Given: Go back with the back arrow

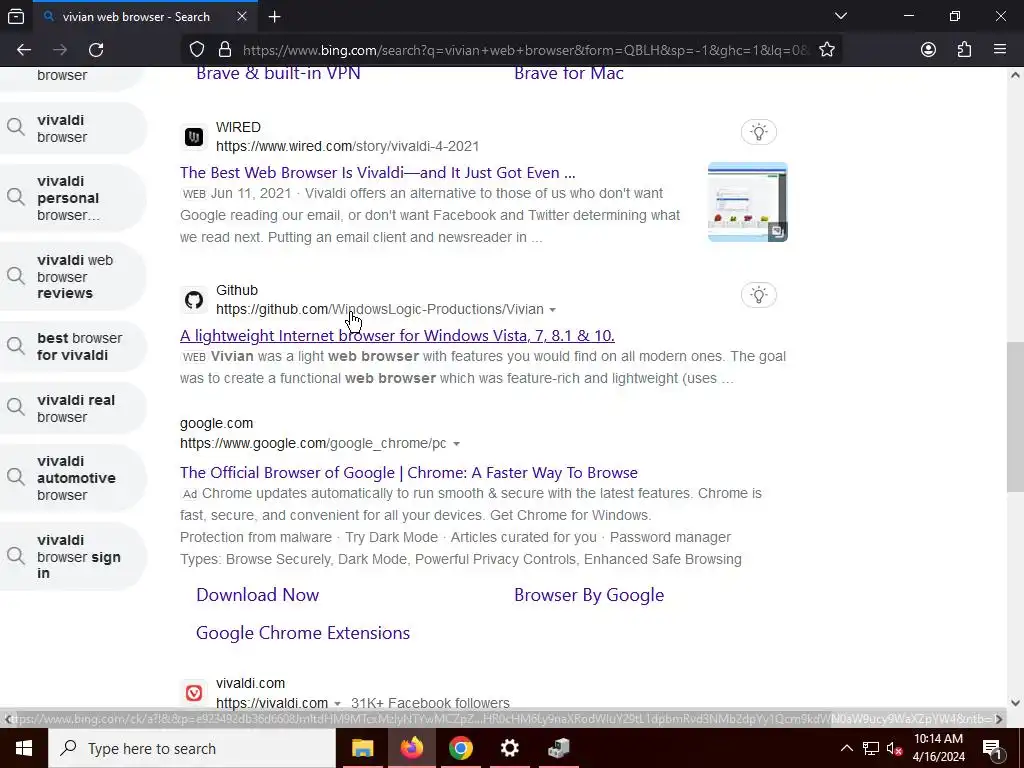Looking at the screenshot, I should 24,50.
